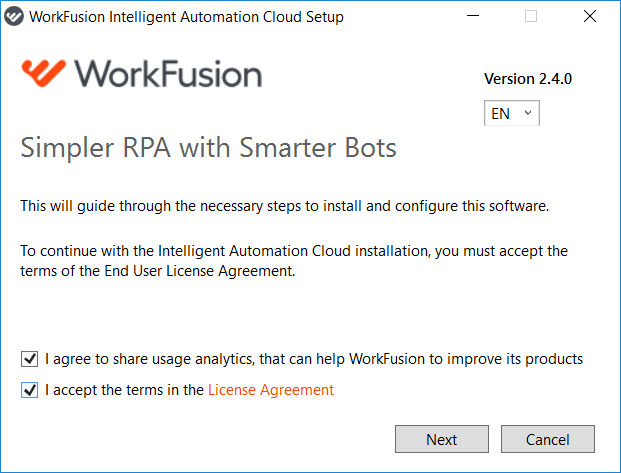Click the WorkFusion title bar app icon
Screen dimensions: 621x473
pos(14,17)
